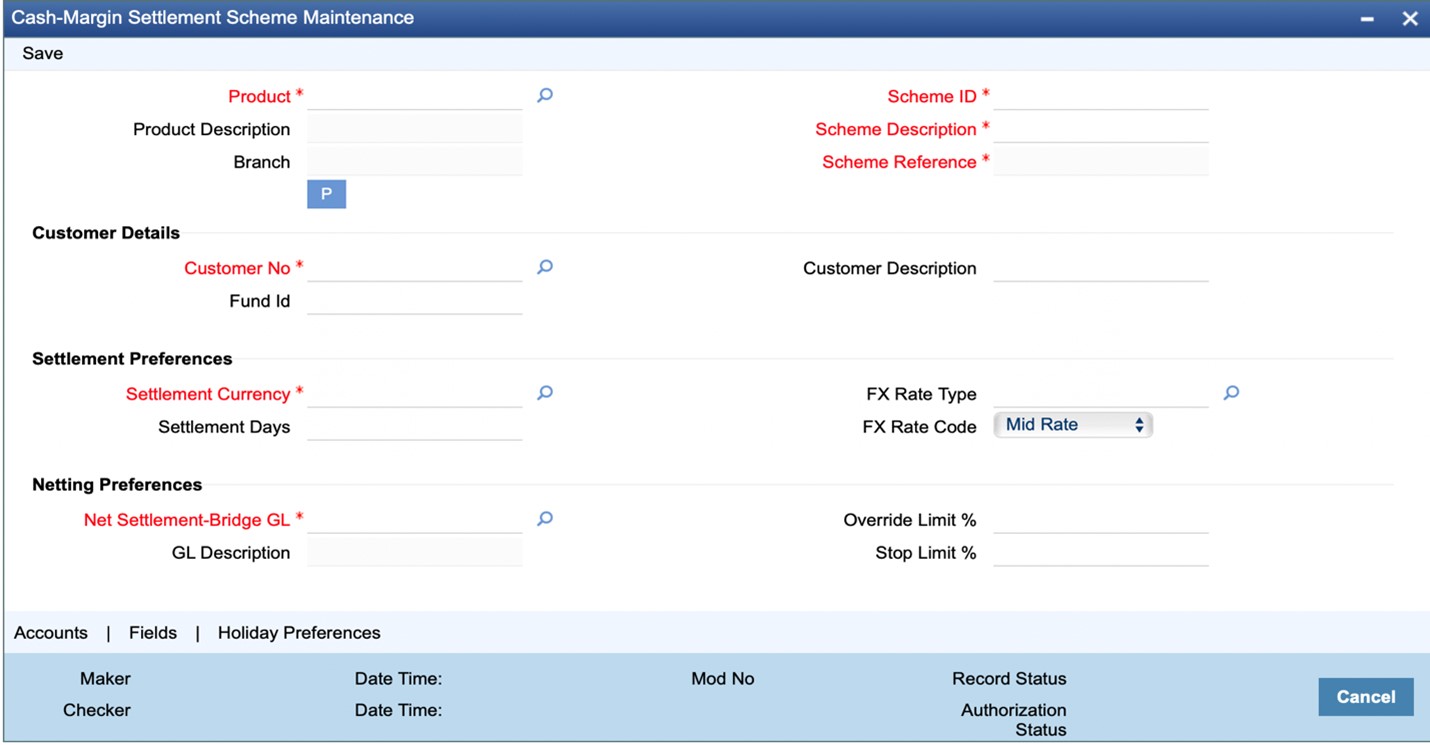Click the Date Time label beside Checker
Image resolution: width=1430 pixels, height=745 pixels.
pyautogui.click(x=398, y=710)
